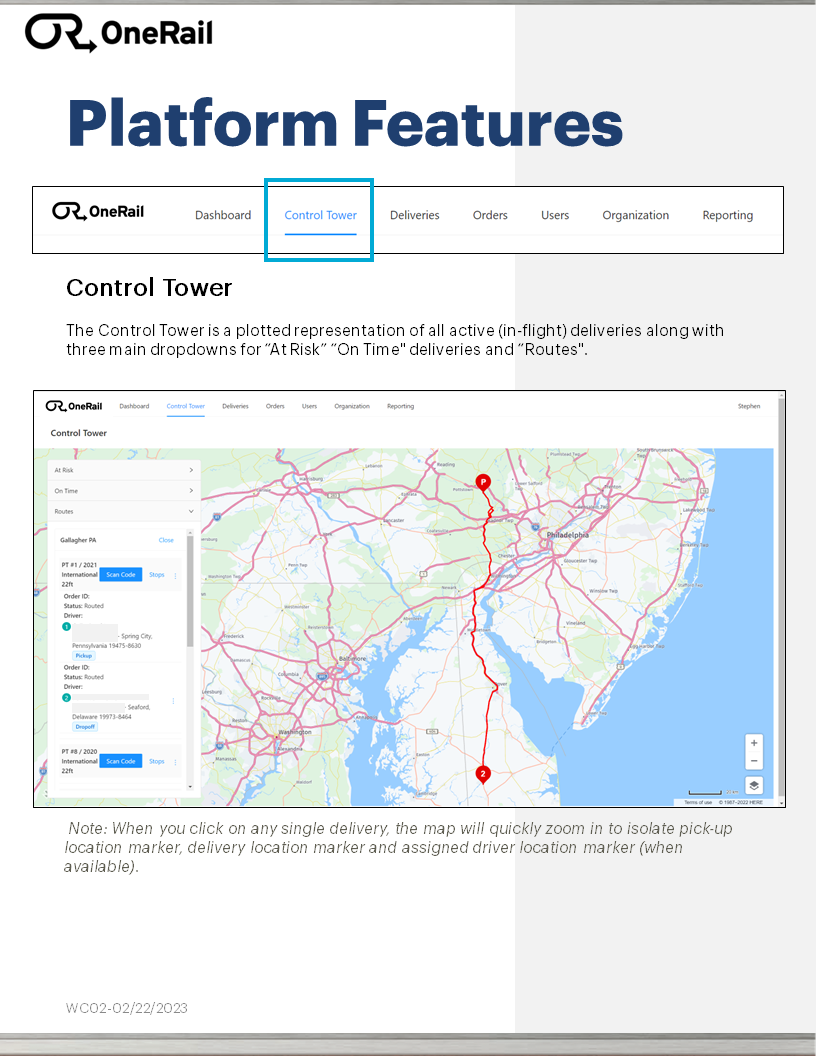Click the Dropoff tag under Seaford

pos(85,727)
